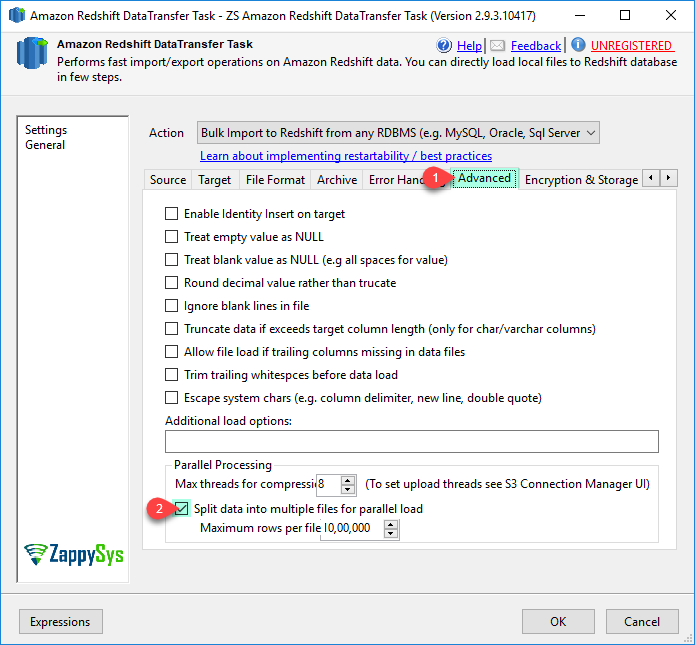Viewport: 695px width, 645px height.
Task: Toggle Round decimal value rather than truncate
Action: pyautogui.click(x=171, y=283)
